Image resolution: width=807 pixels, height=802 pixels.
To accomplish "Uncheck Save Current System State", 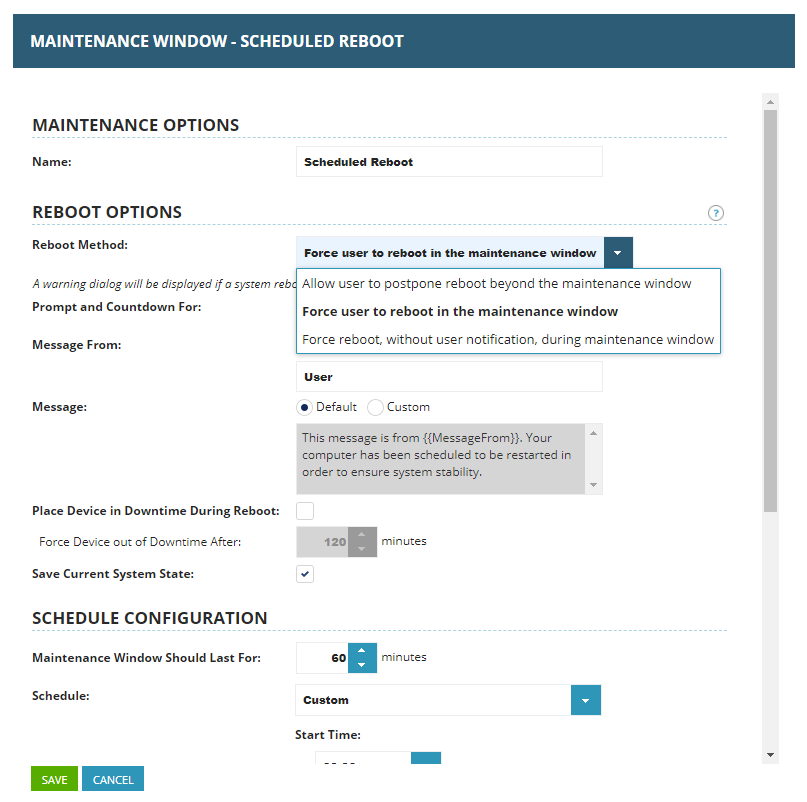I will 305,574.
